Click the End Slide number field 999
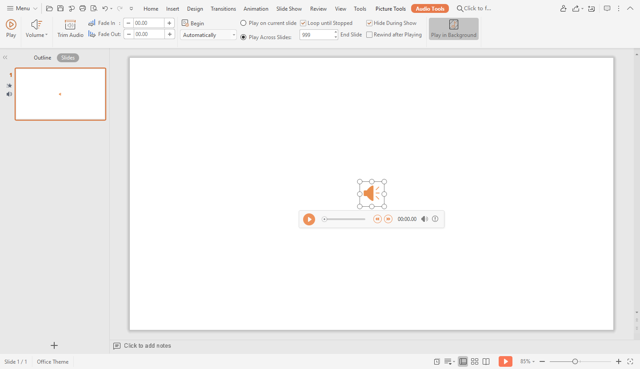Screen dimensions: 640x369 316,35
